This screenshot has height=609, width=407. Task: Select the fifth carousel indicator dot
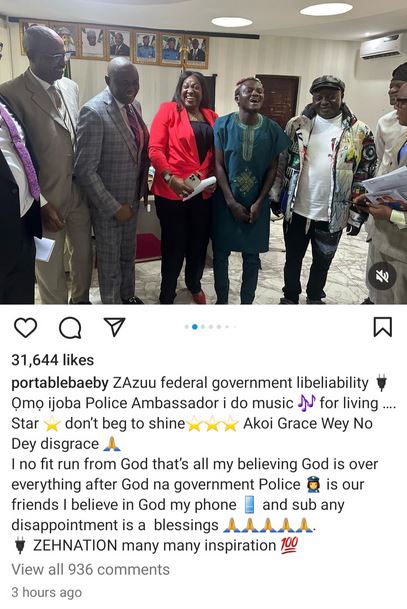[219, 327]
